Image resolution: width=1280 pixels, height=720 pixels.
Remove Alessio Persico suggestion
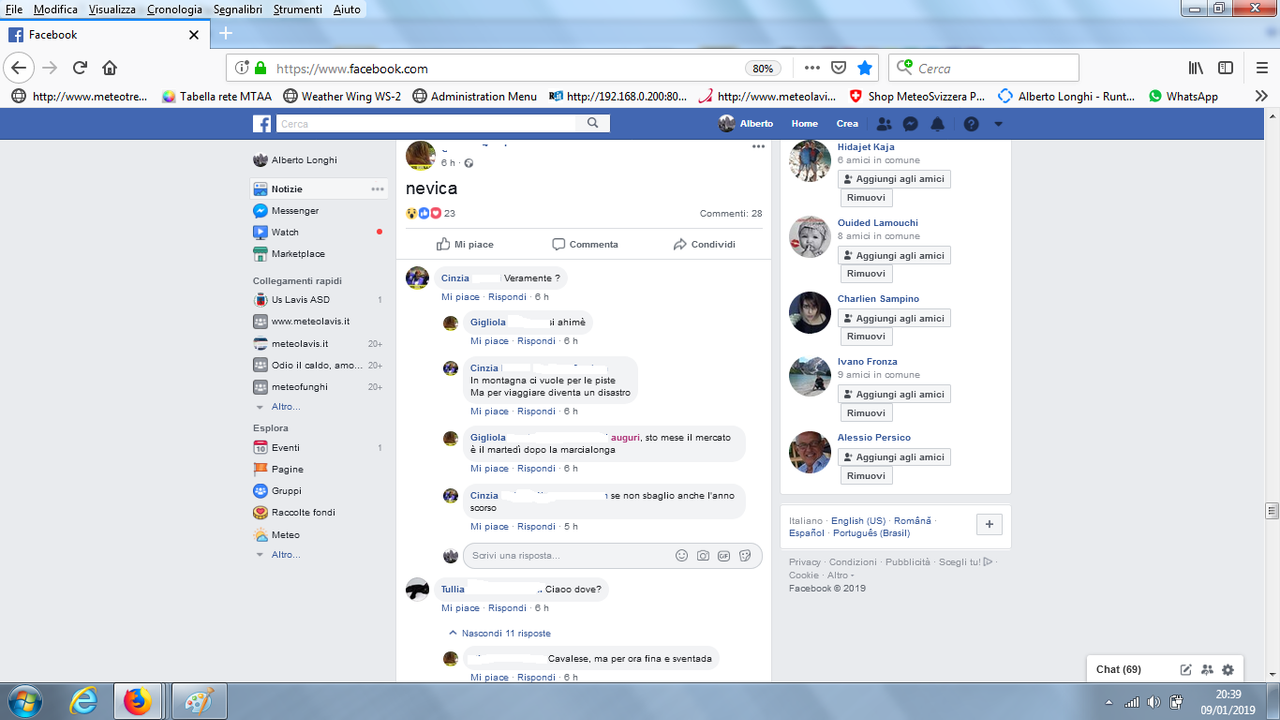pyautogui.click(x=866, y=476)
